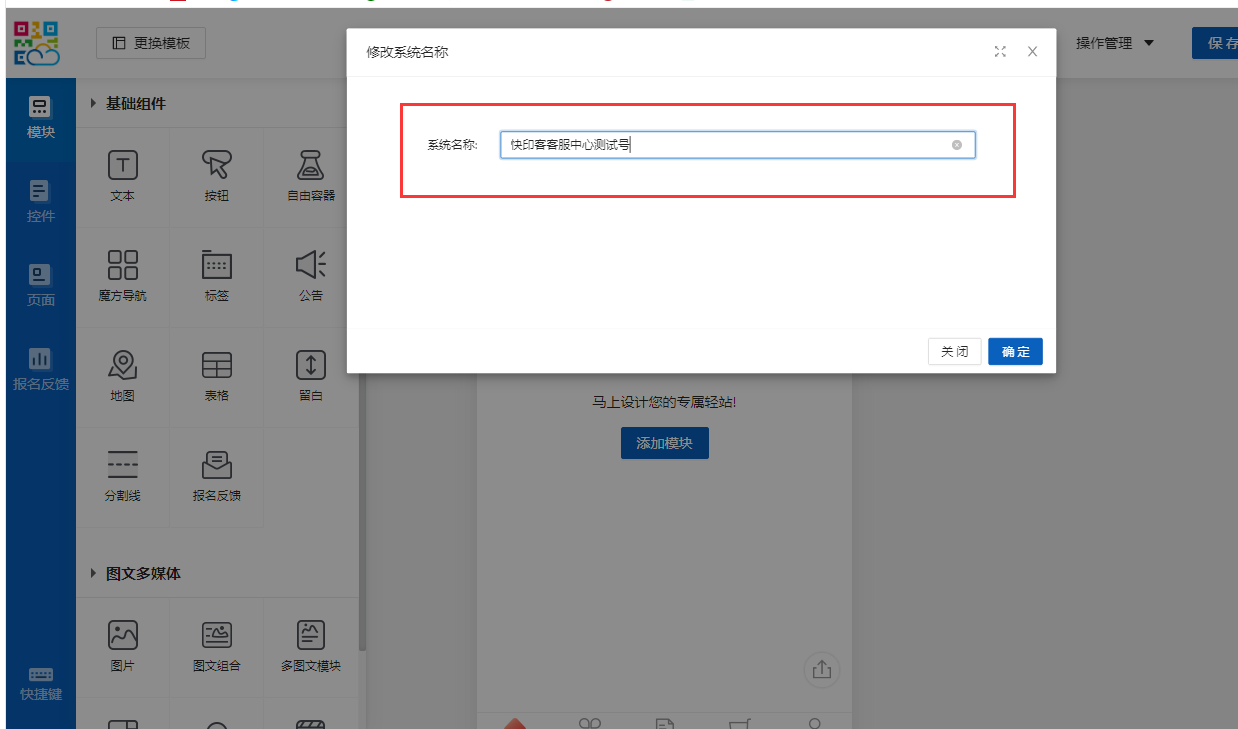Collapse the 基础组件 section
Viewport: 1238px width, 729px height.
[94, 103]
